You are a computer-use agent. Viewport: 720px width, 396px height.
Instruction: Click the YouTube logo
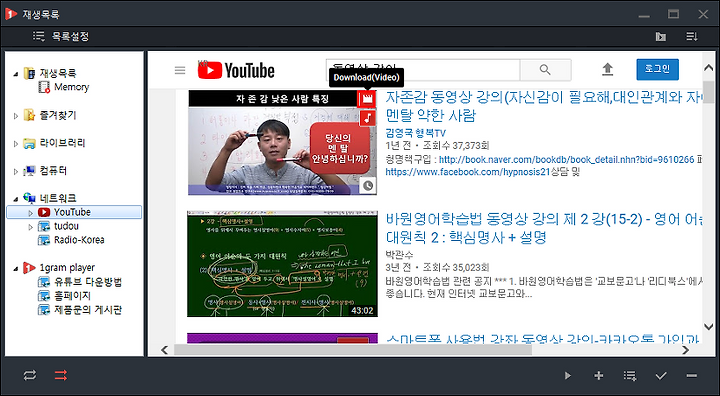coord(236,70)
